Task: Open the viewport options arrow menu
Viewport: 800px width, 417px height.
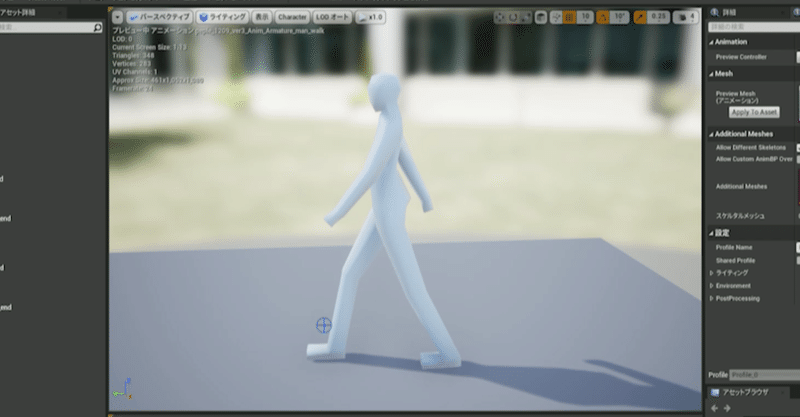Action: 117,17
